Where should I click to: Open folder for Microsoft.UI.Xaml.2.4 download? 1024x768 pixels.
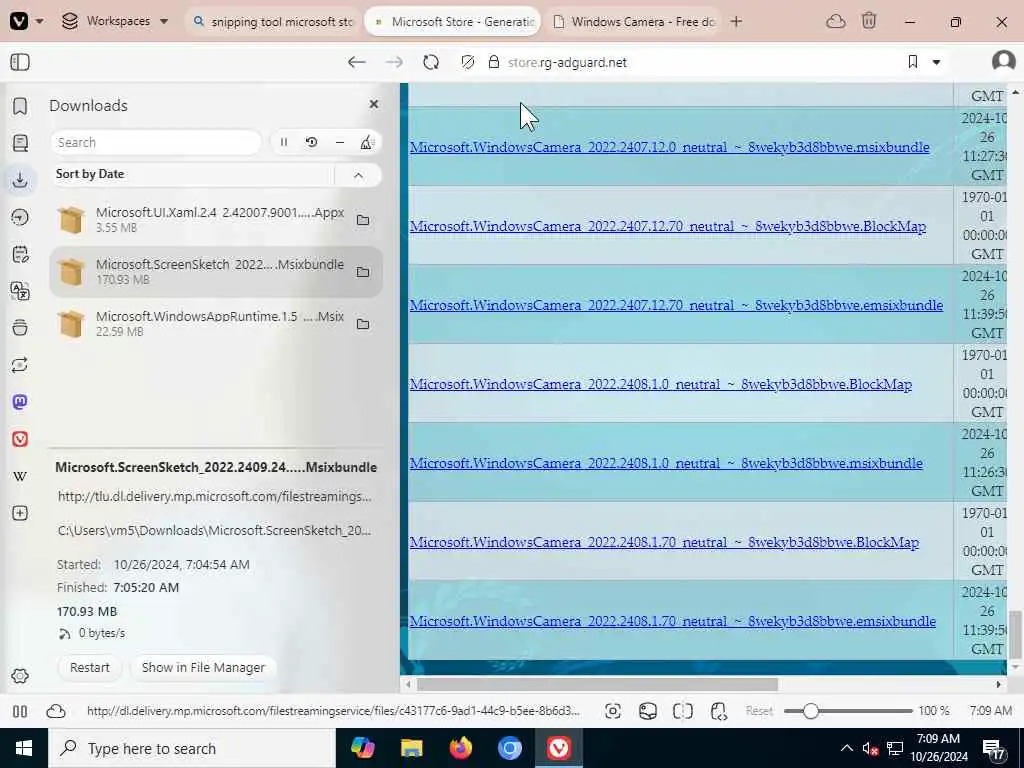pyautogui.click(x=363, y=220)
